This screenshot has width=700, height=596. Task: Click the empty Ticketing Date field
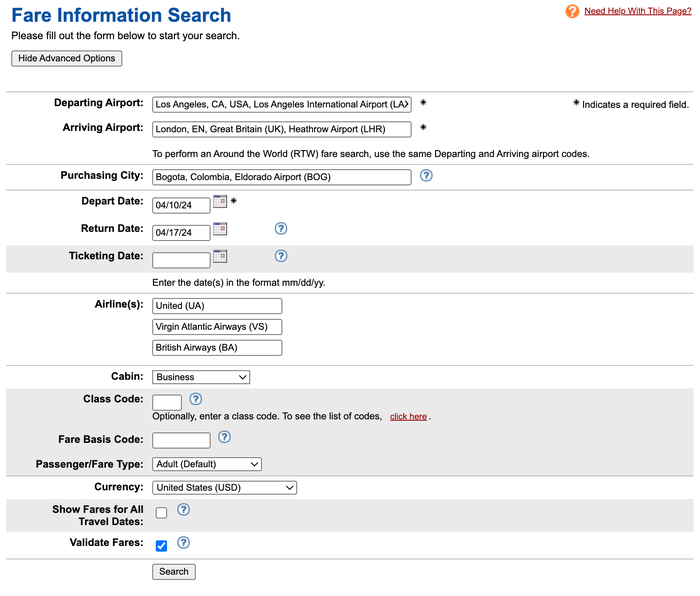click(181, 260)
